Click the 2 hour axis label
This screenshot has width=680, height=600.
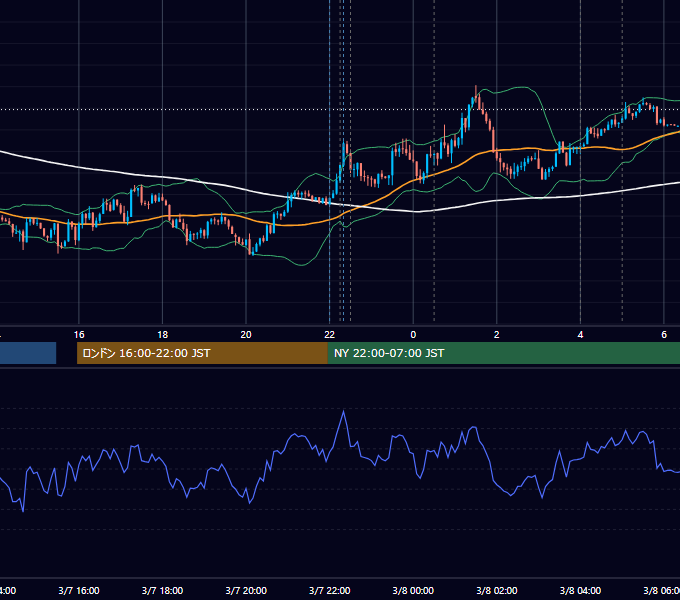(497, 335)
